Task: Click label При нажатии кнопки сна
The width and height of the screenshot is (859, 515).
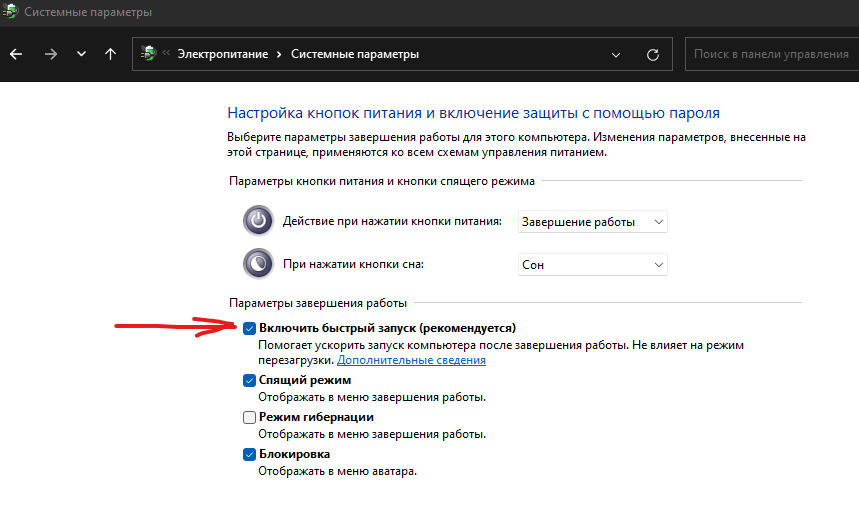Action: click(x=353, y=264)
